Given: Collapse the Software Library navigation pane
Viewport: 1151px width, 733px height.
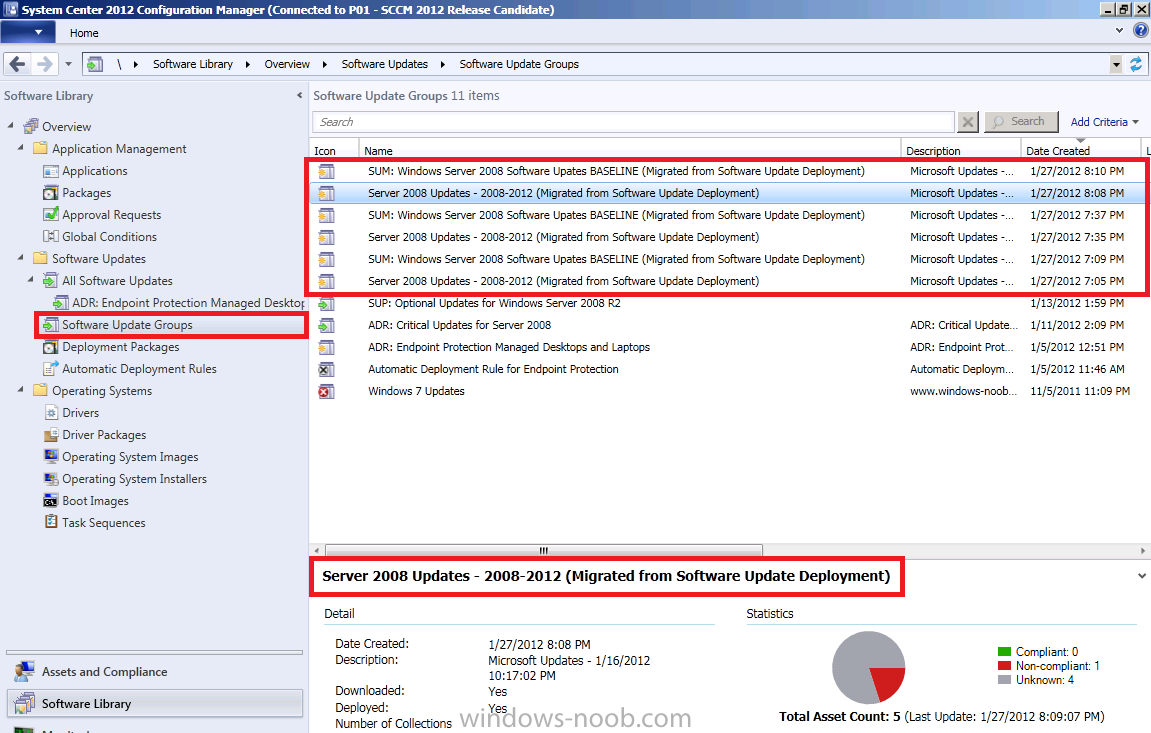Looking at the screenshot, I should click(x=299, y=95).
